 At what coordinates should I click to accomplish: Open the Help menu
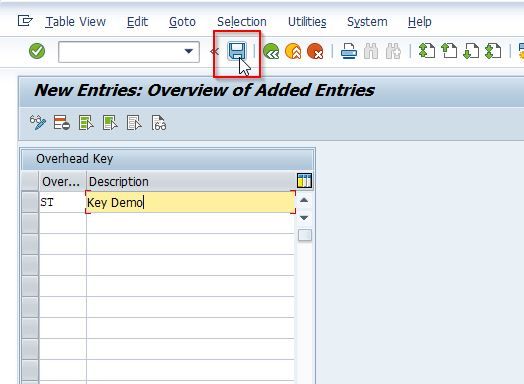[x=419, y=22]
